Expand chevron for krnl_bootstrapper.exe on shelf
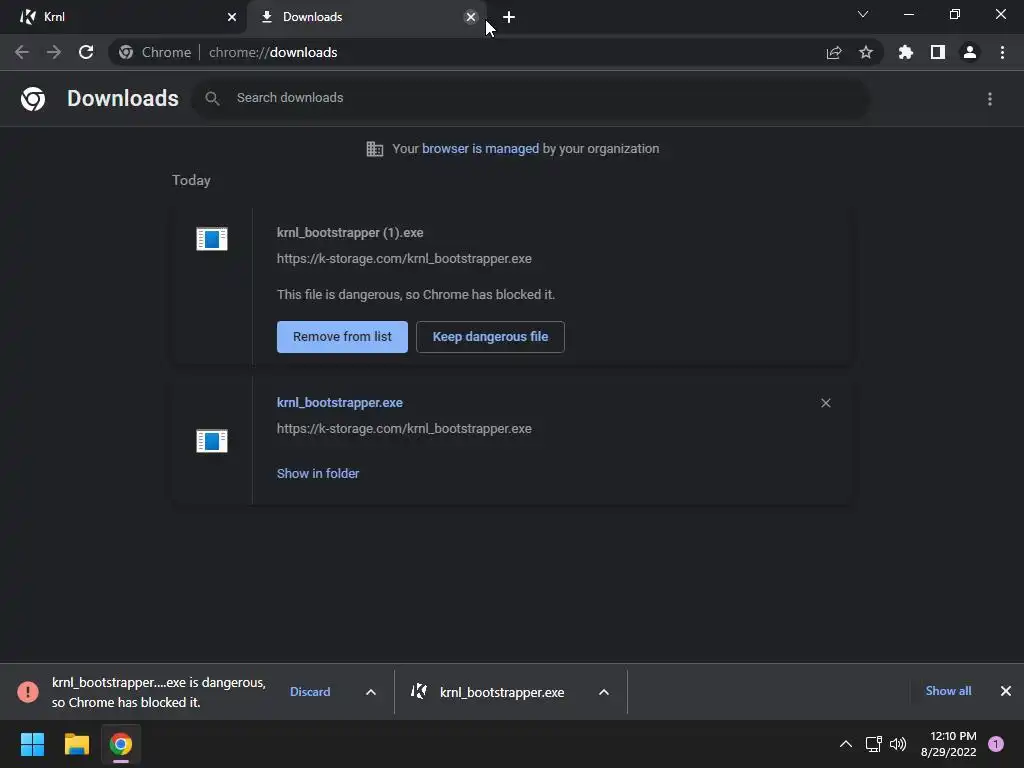 tap(604, 692)
